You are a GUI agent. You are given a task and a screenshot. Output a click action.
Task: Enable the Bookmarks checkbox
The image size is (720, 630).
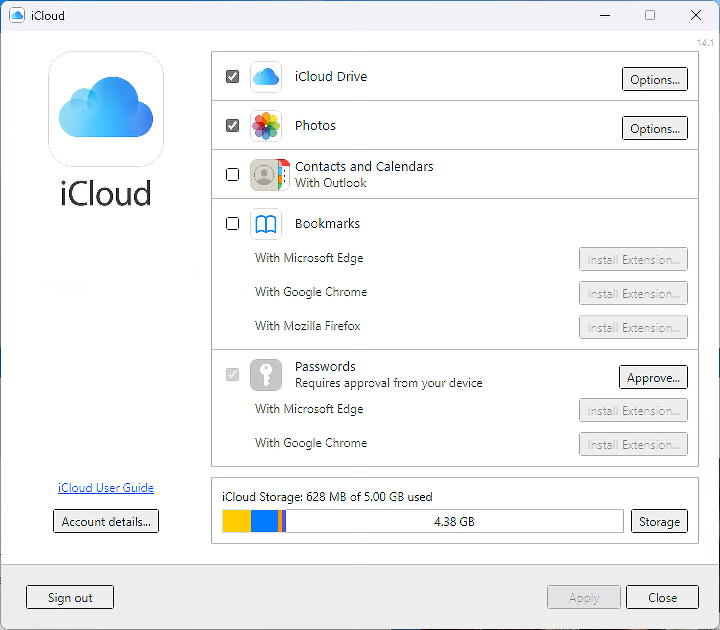coord(232,224)
